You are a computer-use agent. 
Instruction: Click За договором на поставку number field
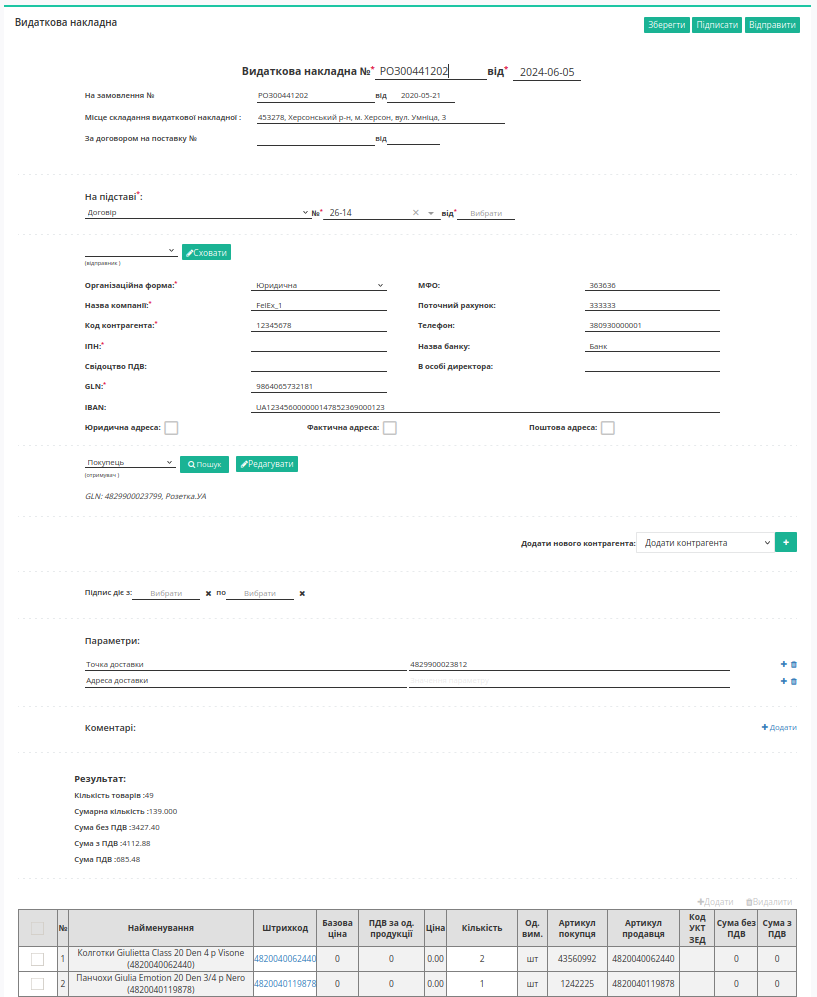(315, 139)
